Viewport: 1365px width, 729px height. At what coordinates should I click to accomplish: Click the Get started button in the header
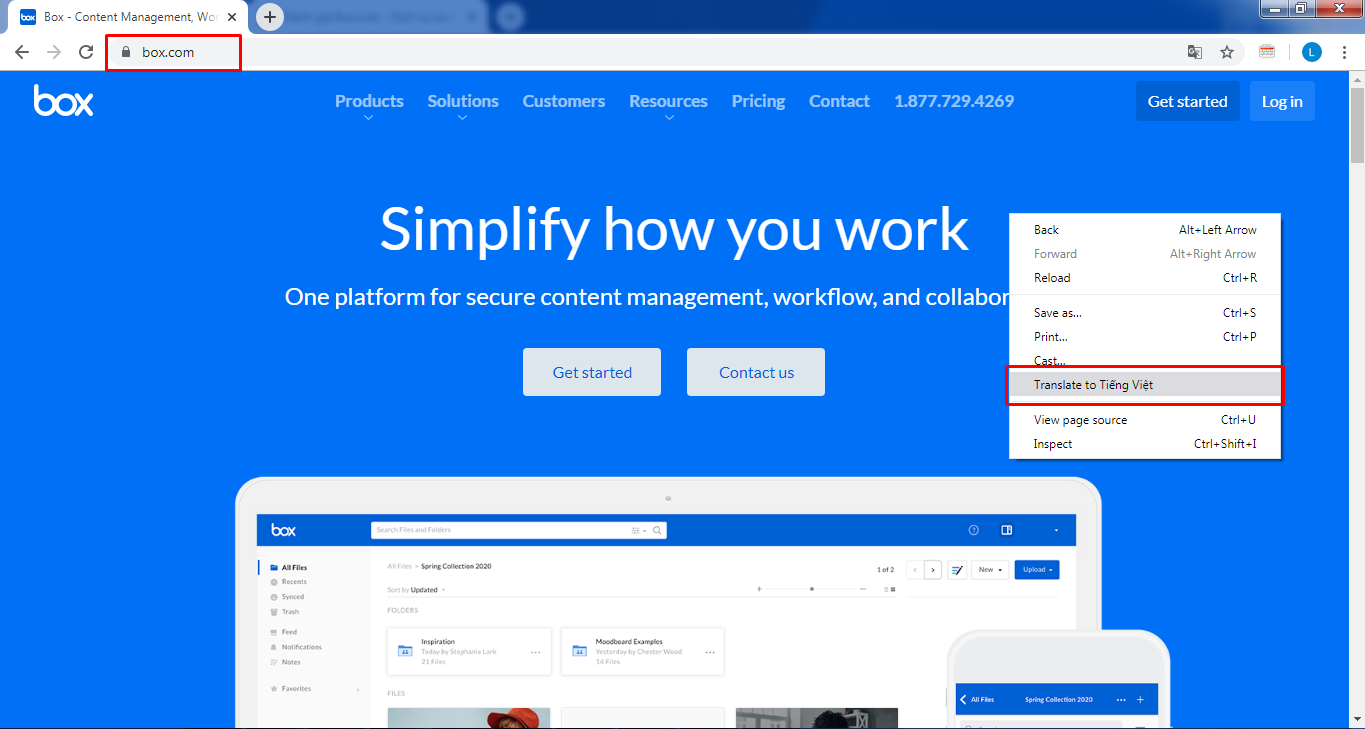click(1187, 101)
